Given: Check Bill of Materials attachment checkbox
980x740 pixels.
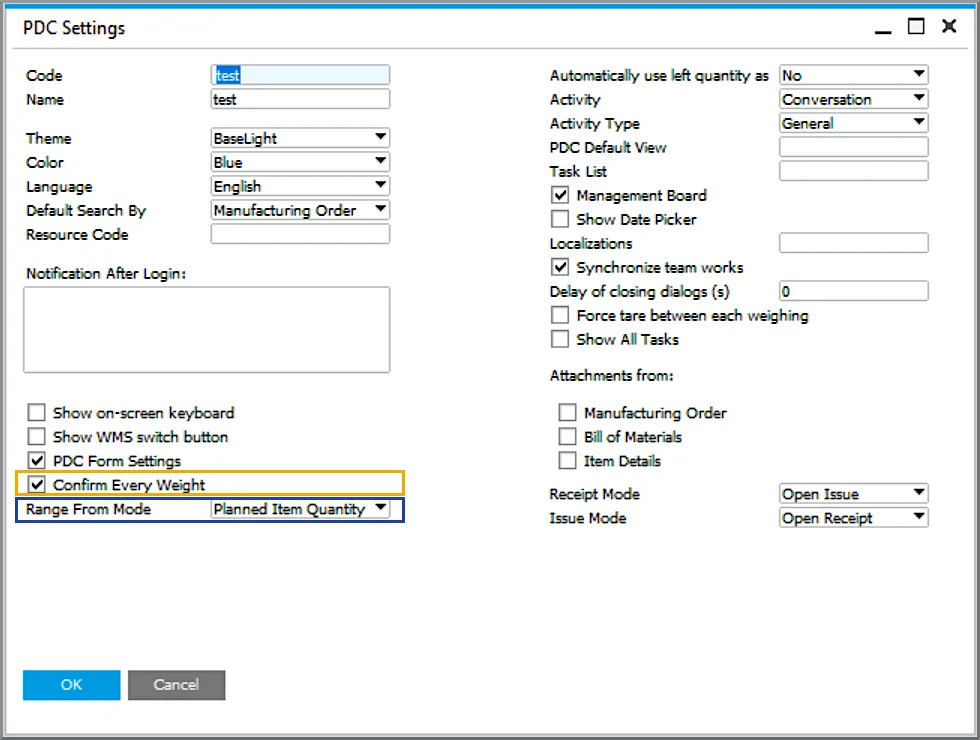Looking at the screenshot, I should (x=568, y=436).
